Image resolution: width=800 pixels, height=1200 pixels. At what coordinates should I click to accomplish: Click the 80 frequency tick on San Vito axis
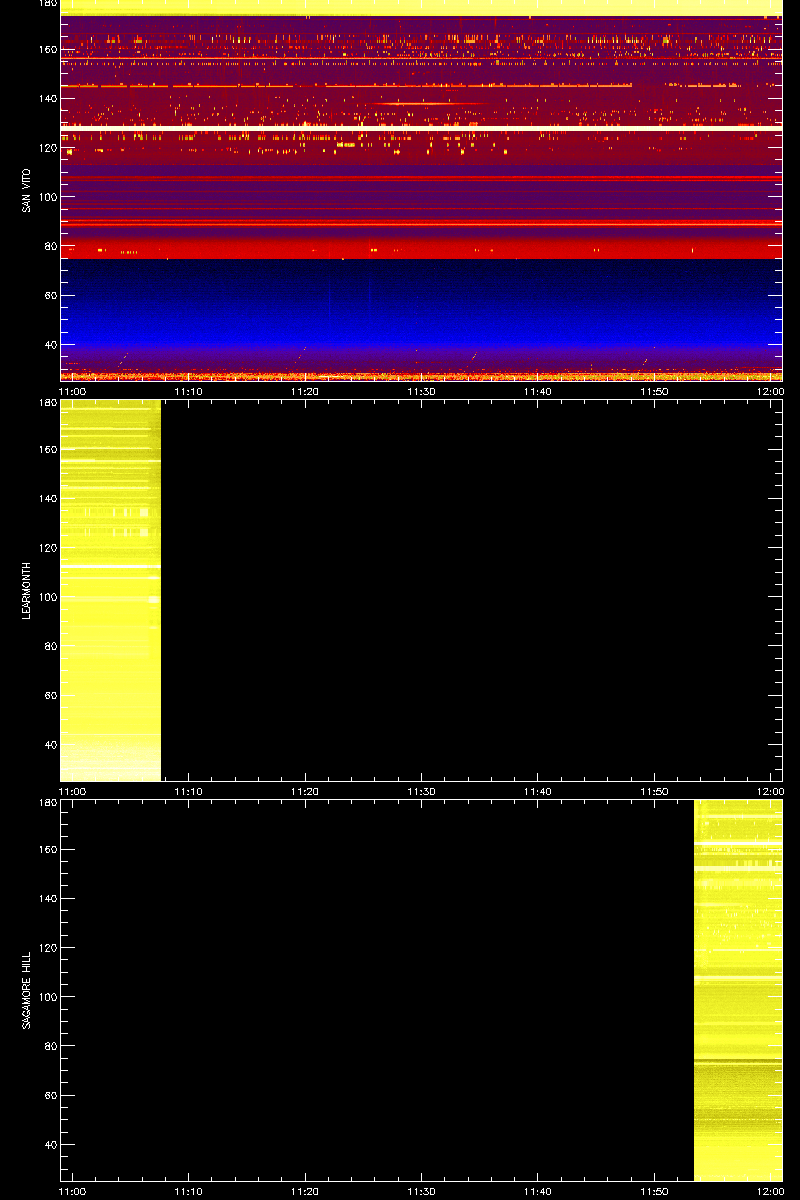tap(49, 246)
